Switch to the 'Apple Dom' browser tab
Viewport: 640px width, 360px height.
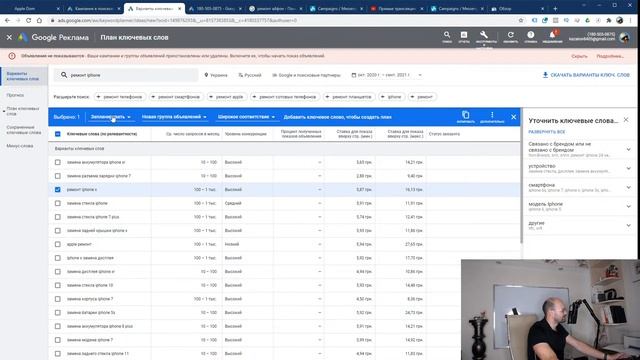point(31,8)
